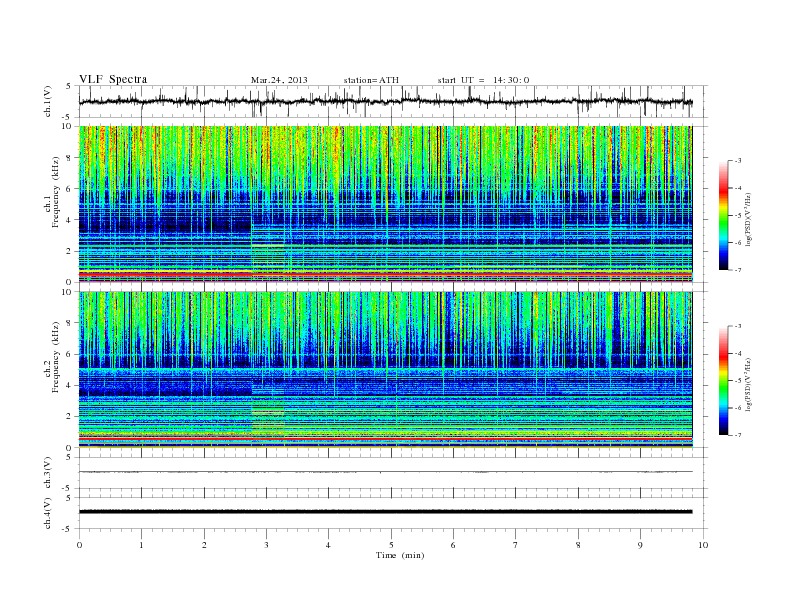Click the ch.1 'log(PSD)(V²/Hz)' colorbar label
Viewport: 792px width, 612px height.
click(748, 219)
